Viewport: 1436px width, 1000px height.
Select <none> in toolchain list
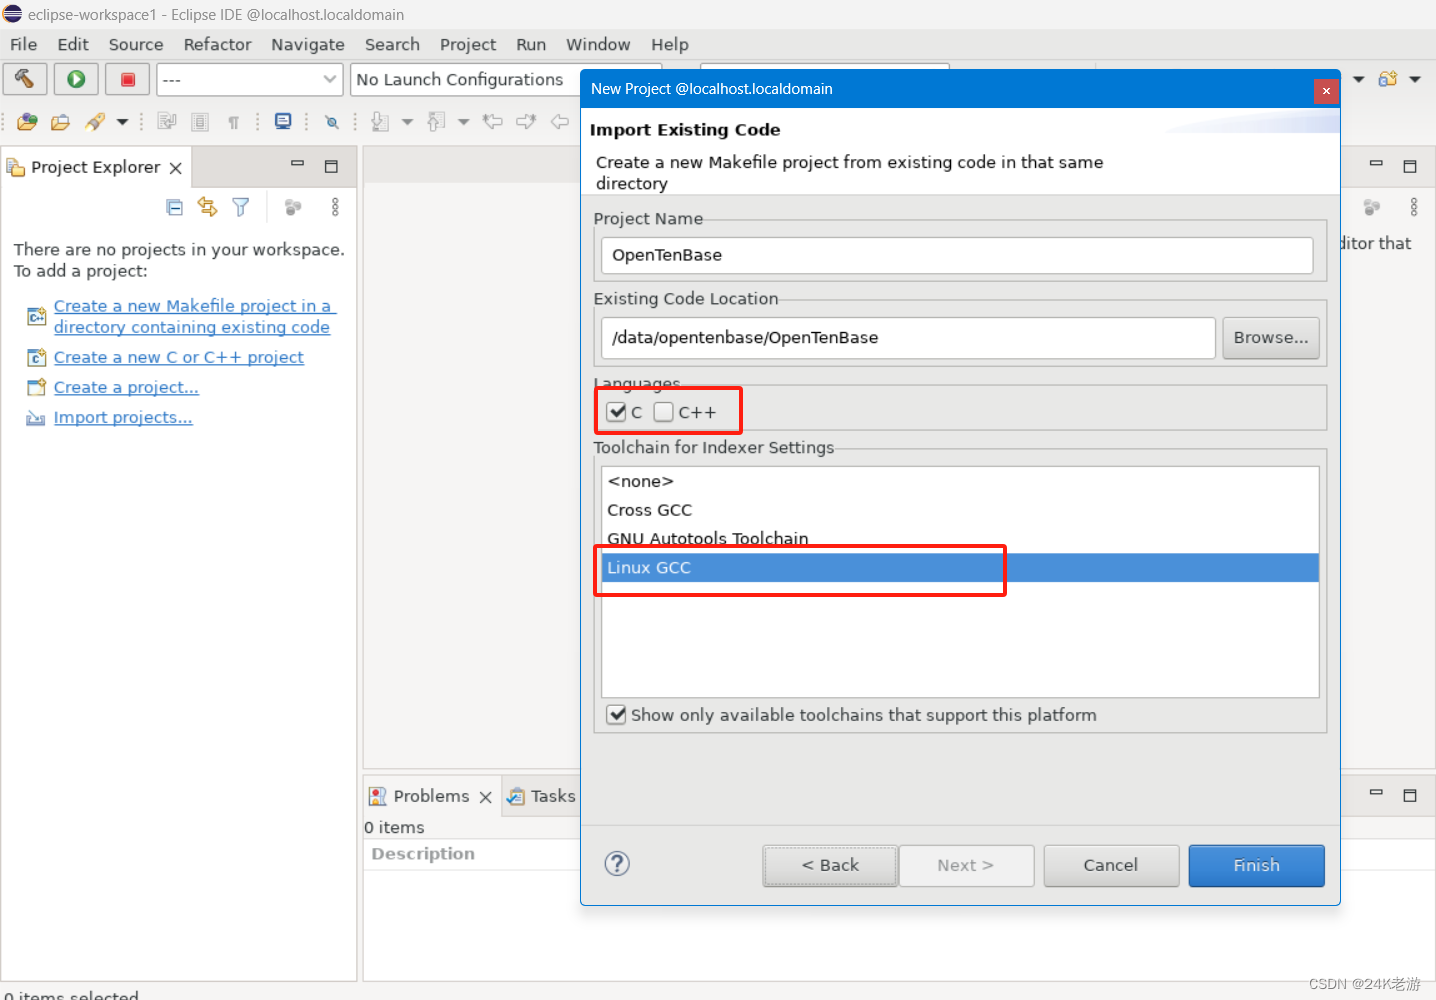coord(960,482)
